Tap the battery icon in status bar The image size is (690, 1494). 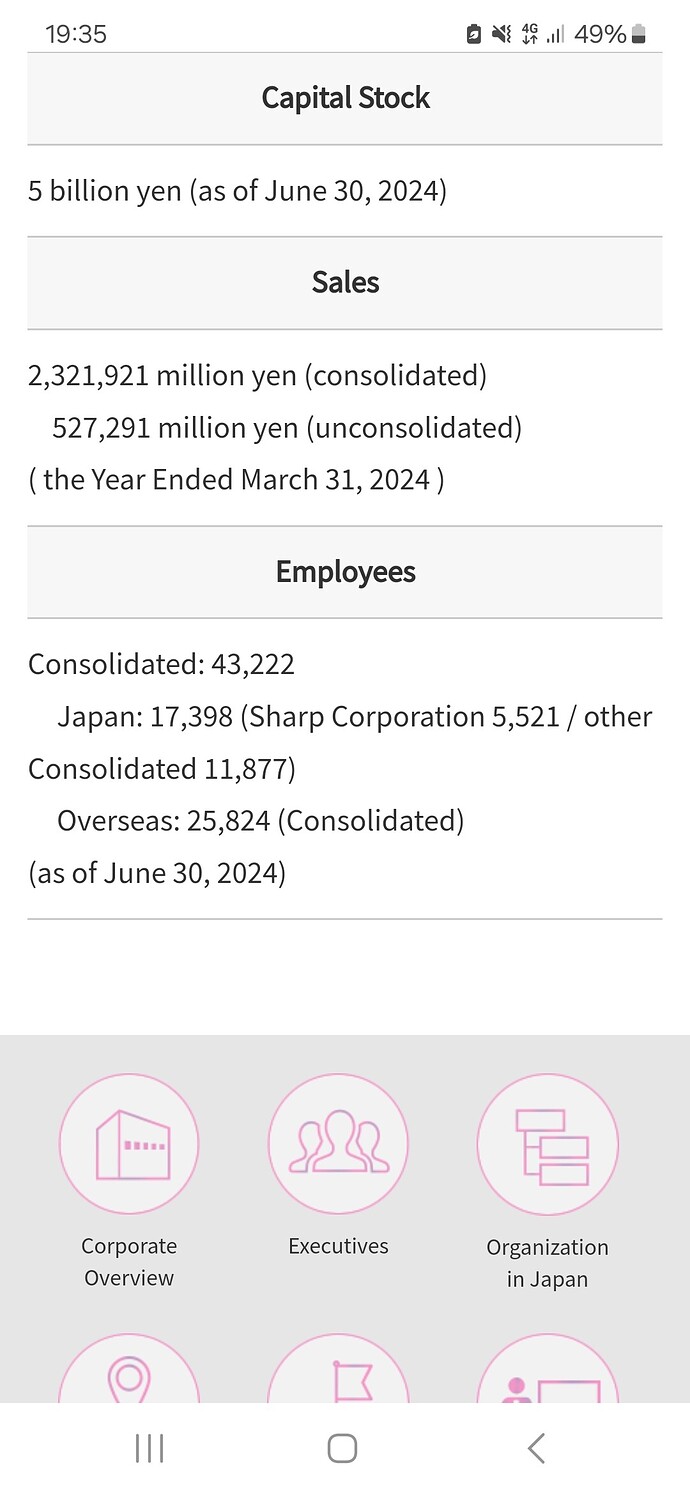[x=639, y=35]
